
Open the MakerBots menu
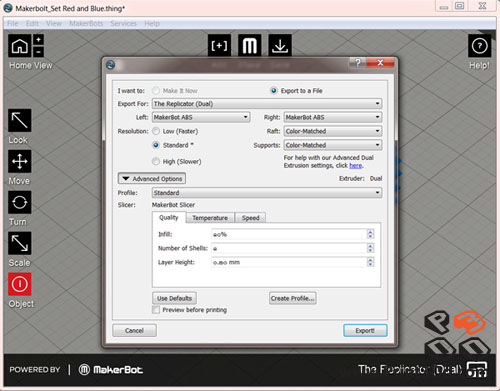(86, 23)
